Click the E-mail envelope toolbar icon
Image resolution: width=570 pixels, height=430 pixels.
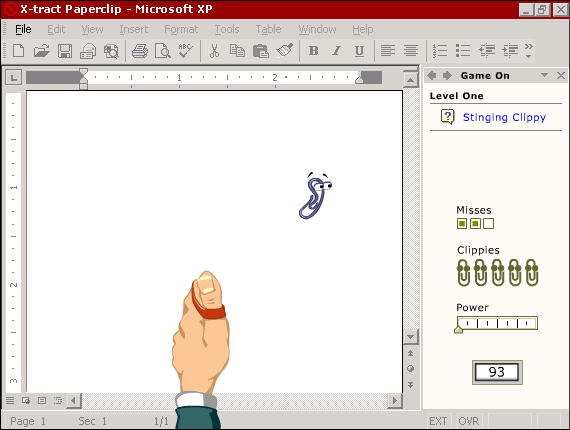click(88, 51)
